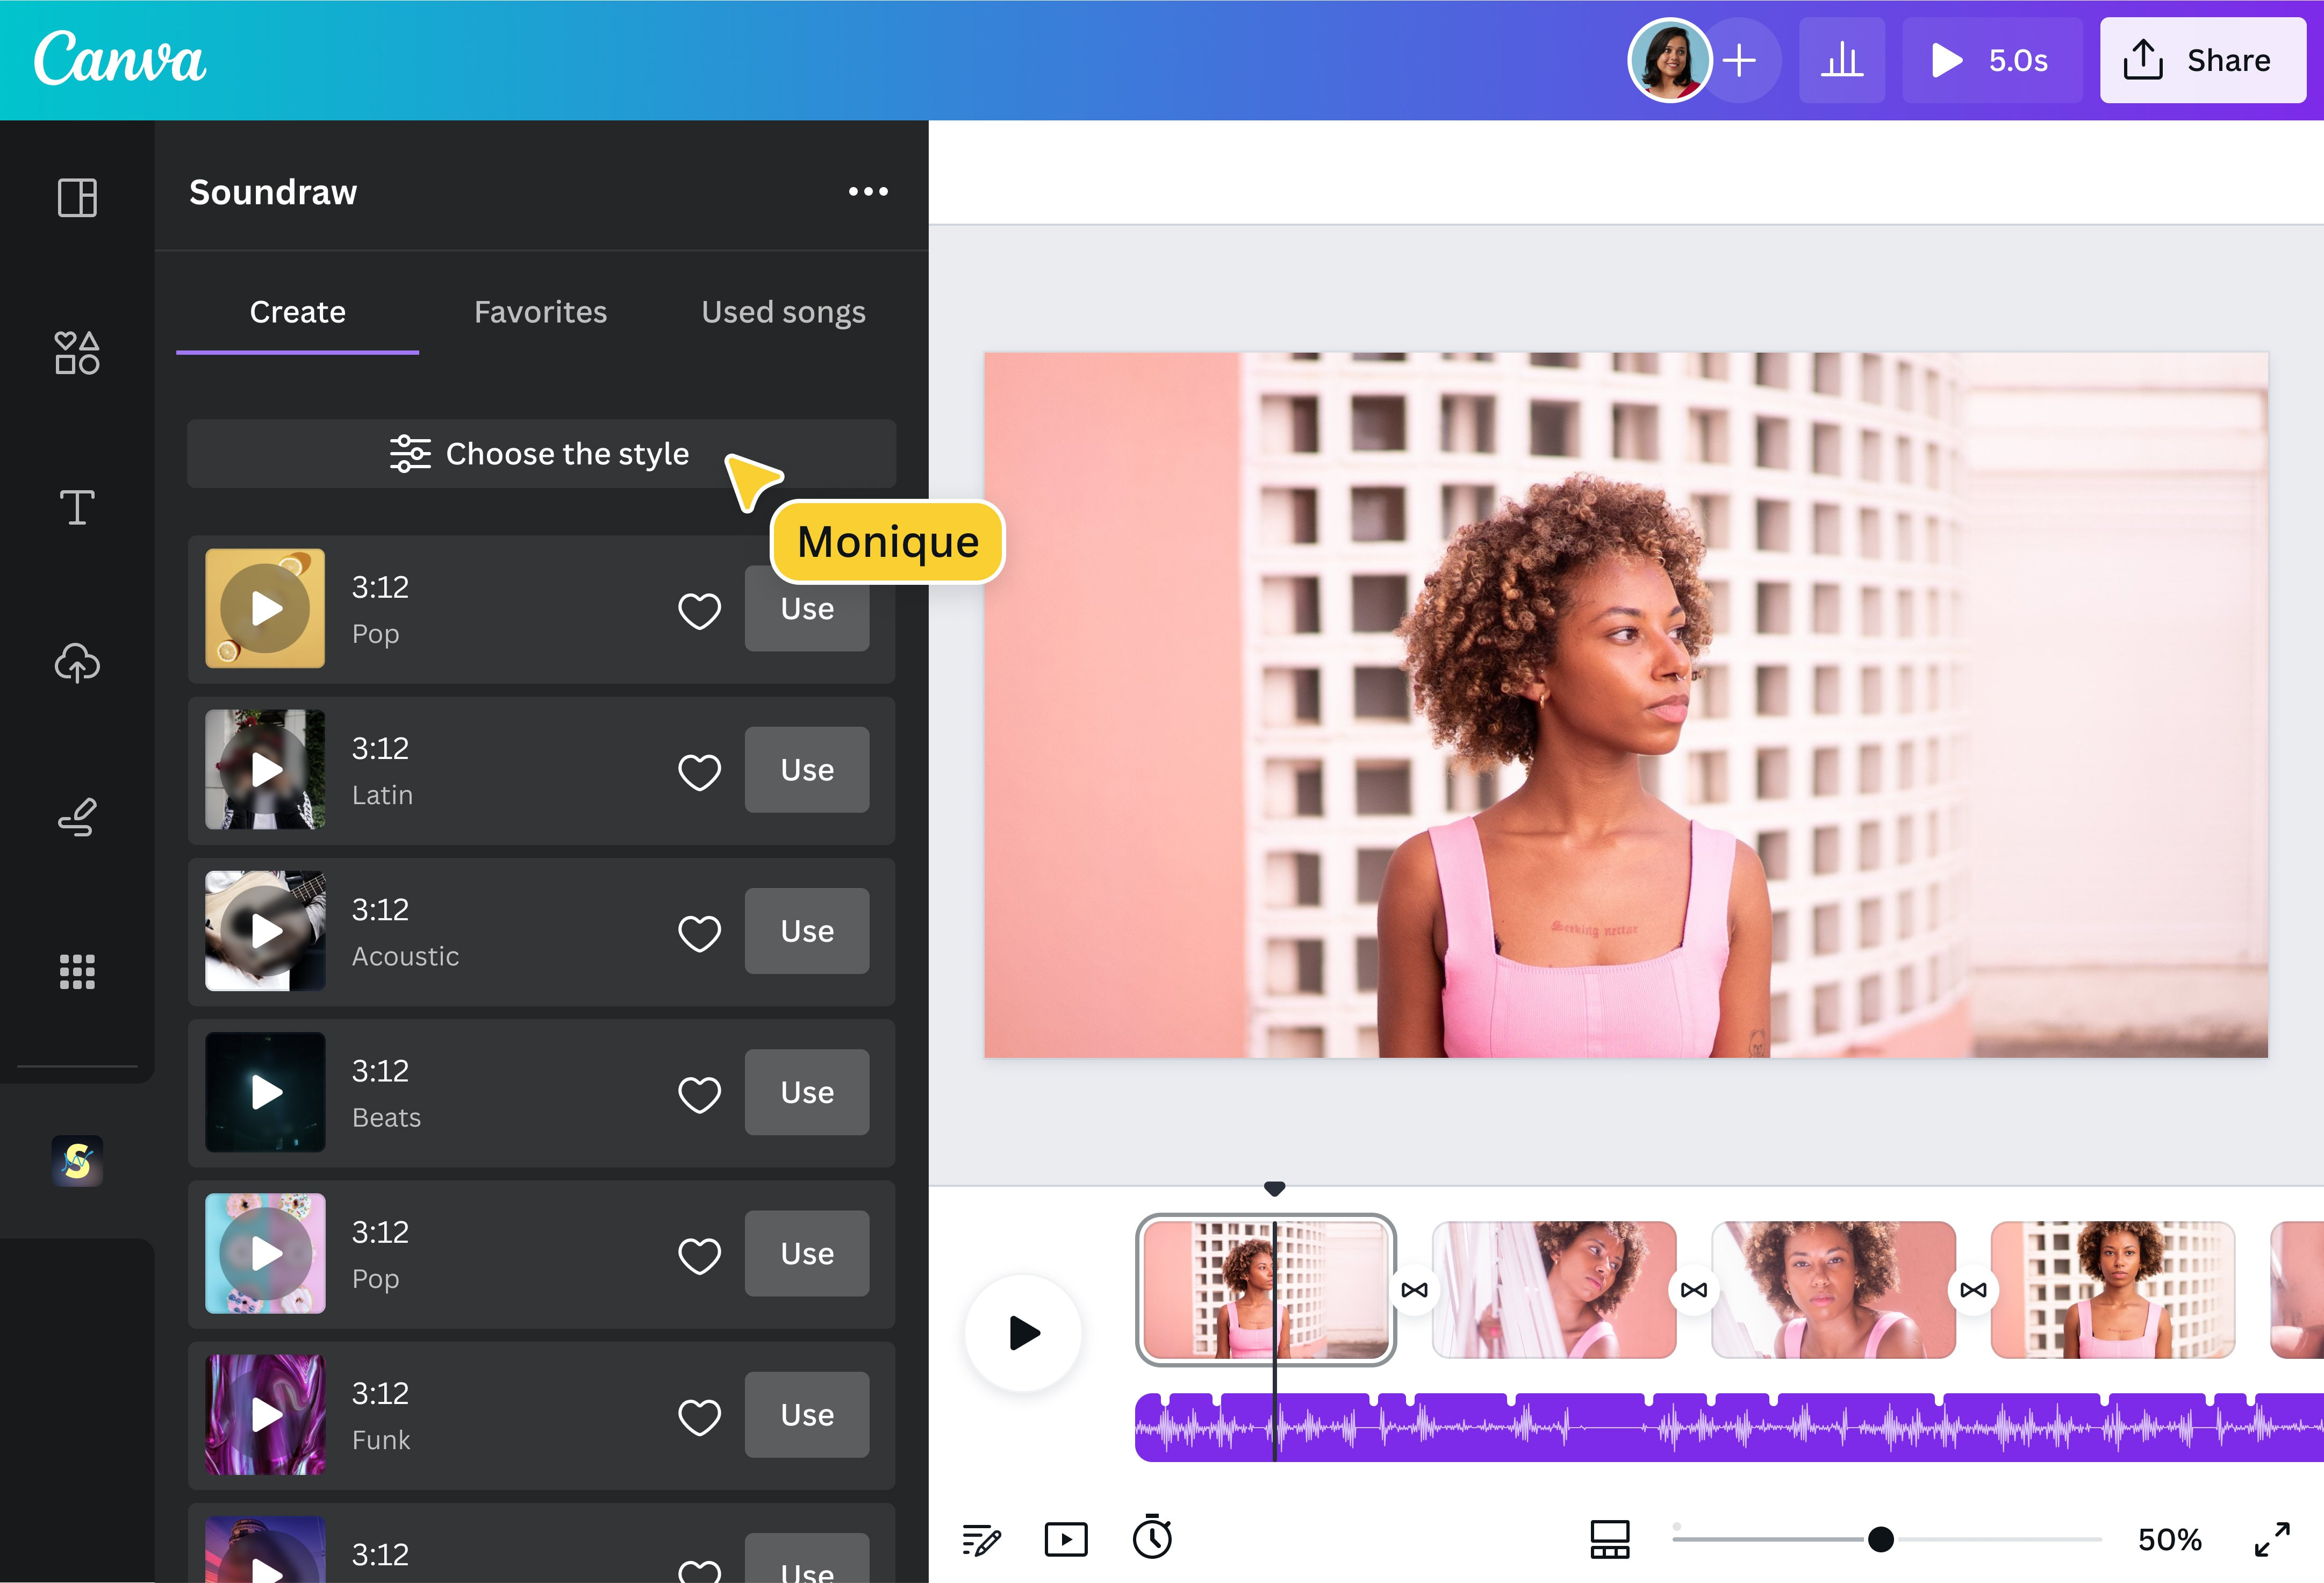Click the insights chart icon in the header

1842,60
